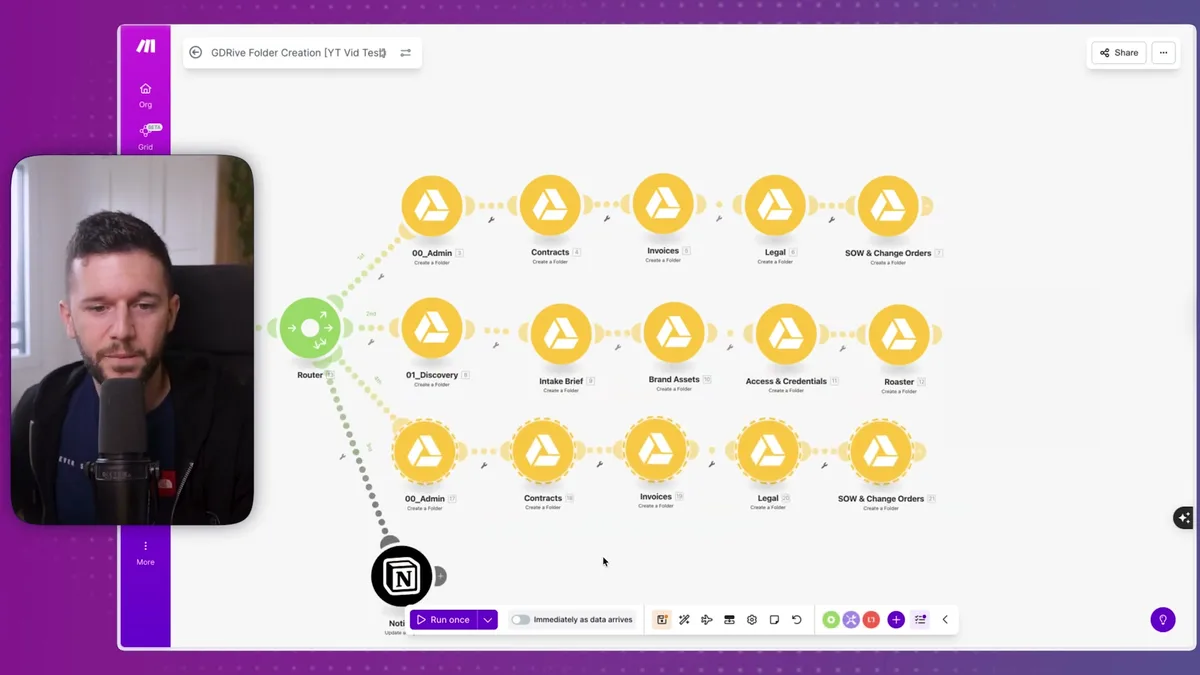This screenshot has width=1200, height=675.
Task: Click Org in the left sidebar
Action: pos(145,95)
